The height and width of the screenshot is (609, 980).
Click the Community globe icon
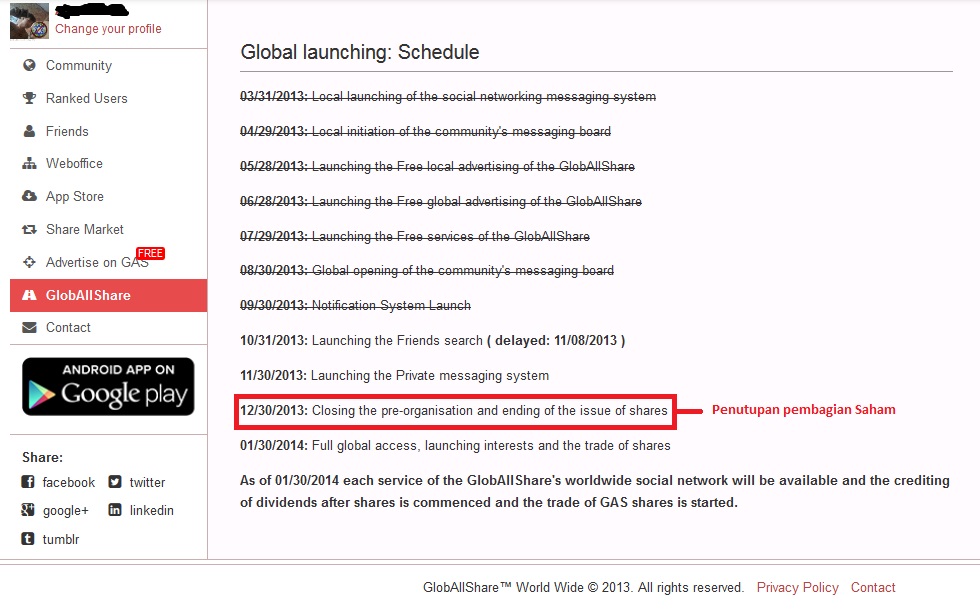click(x=29, y=66)
